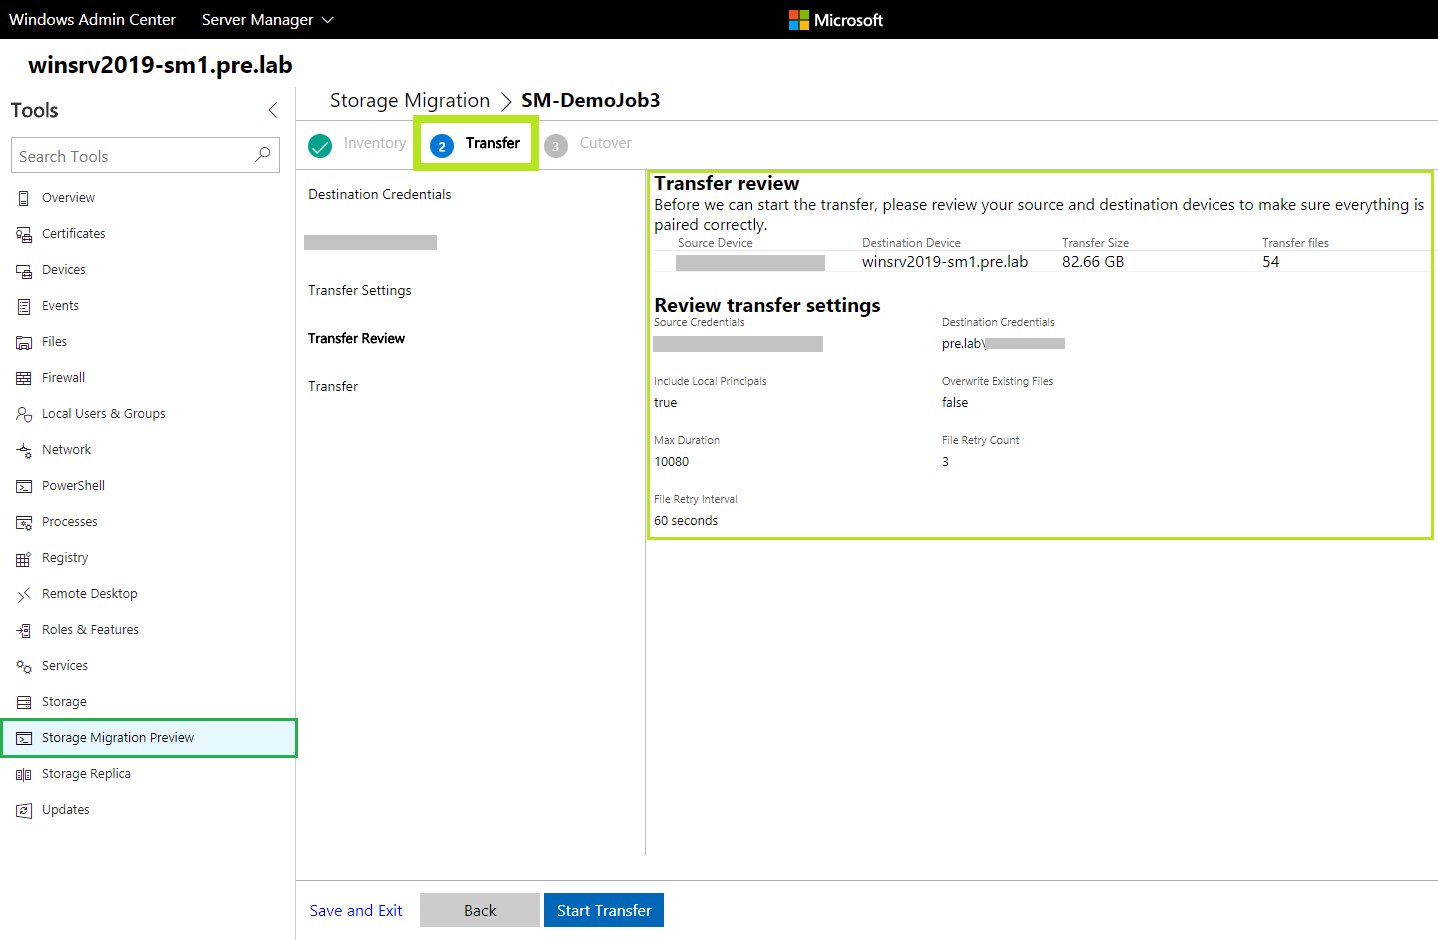
Task: Click the Source Device column header
Action: click(x=715, y=243)
